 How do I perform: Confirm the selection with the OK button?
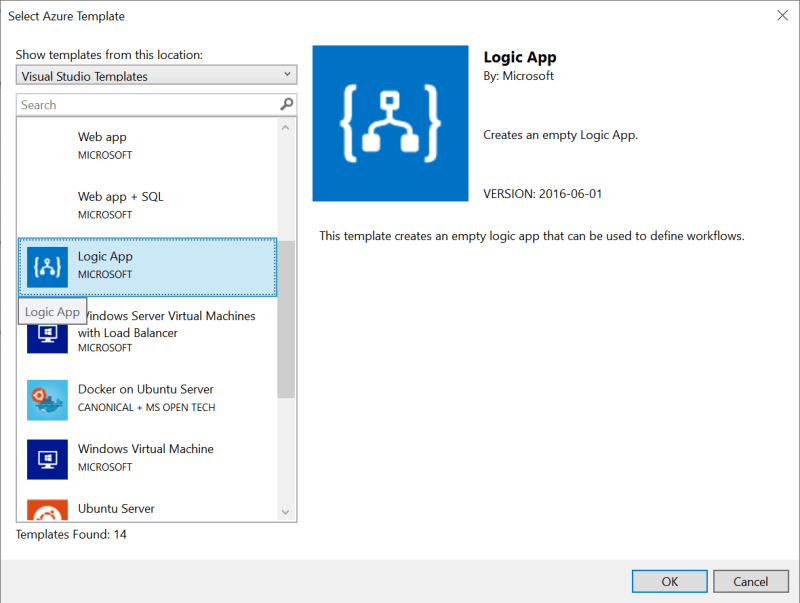point(669,581)
